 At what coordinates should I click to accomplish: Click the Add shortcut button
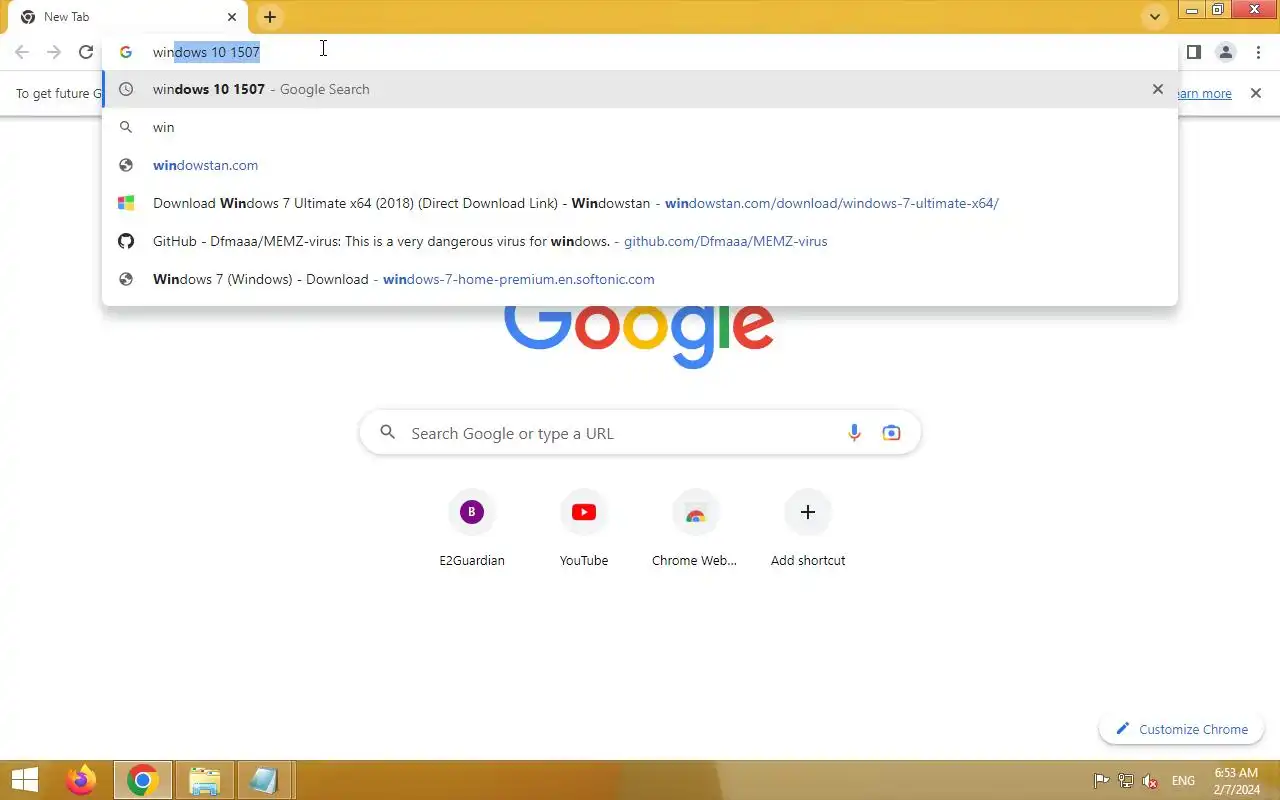(x=808, y=530)
